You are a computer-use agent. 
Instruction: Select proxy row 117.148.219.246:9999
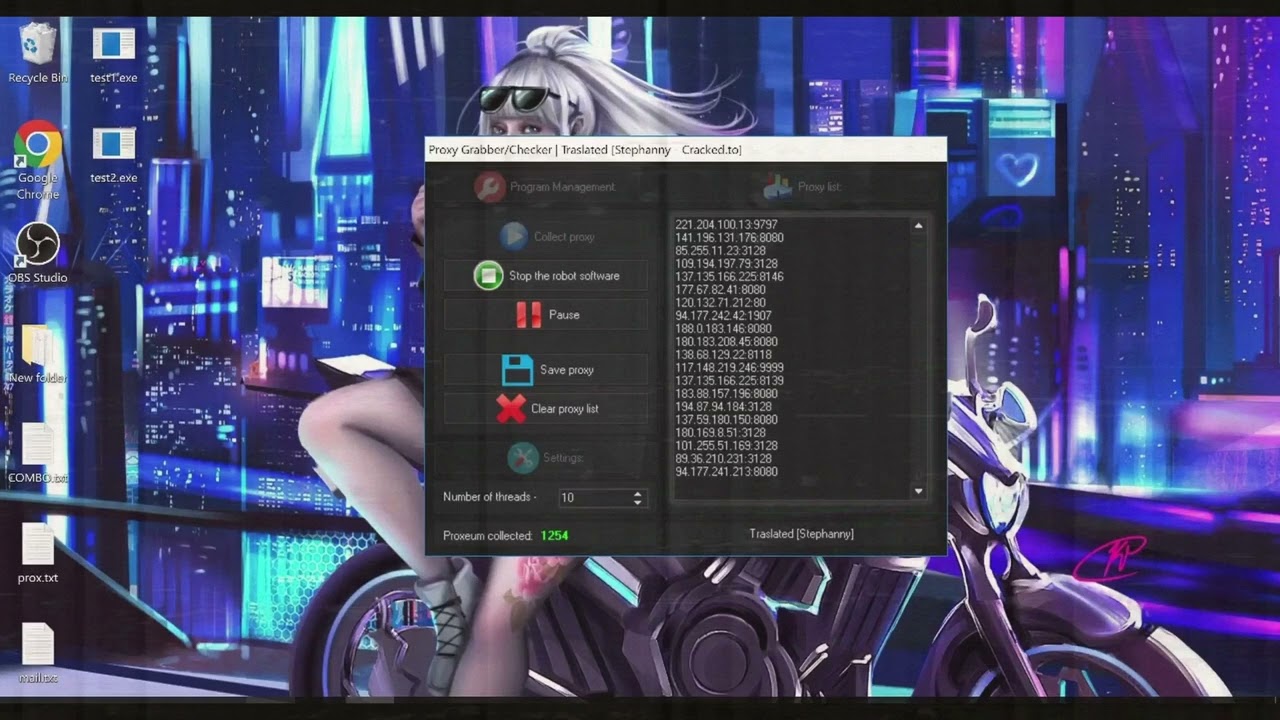click(730, 368)
